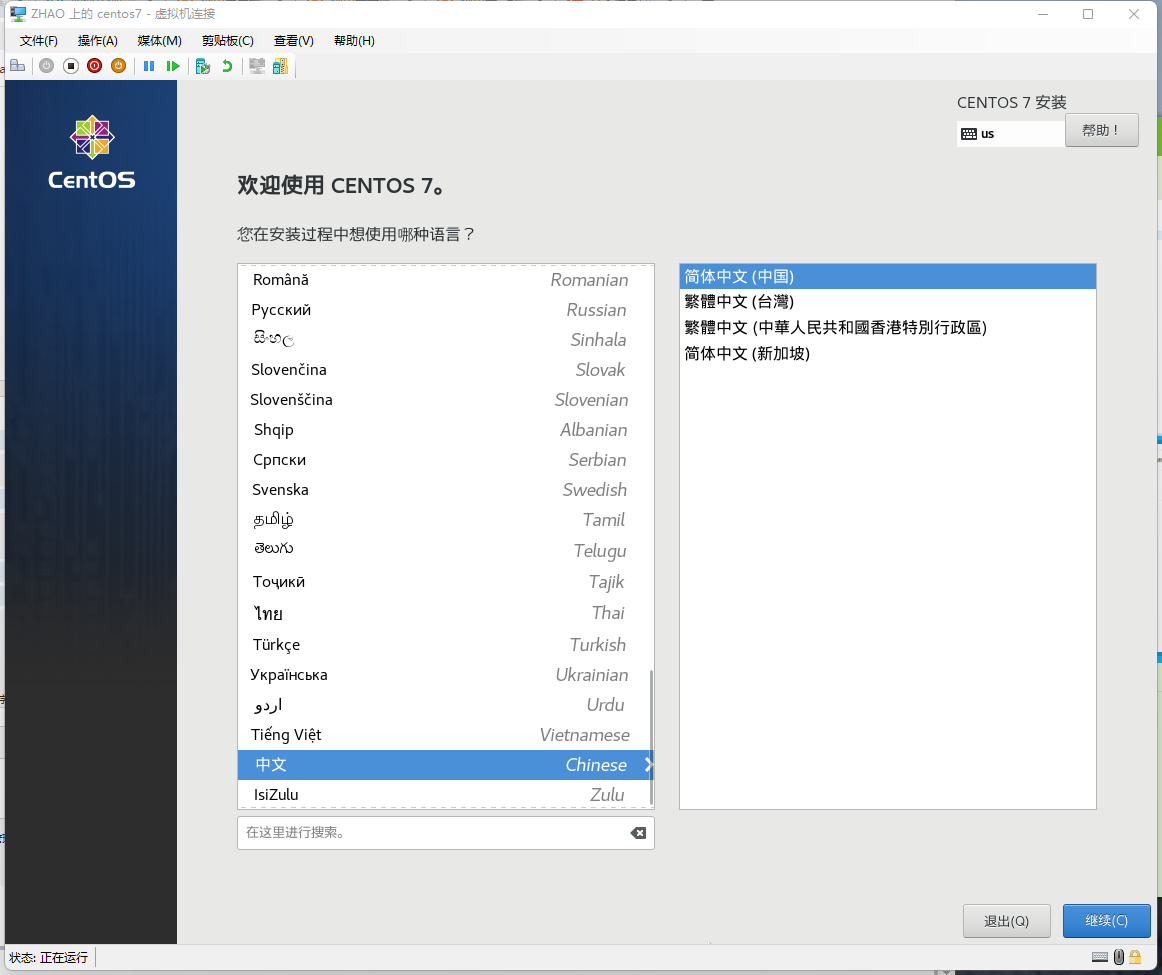Open the 操作(A) menu

98,41
